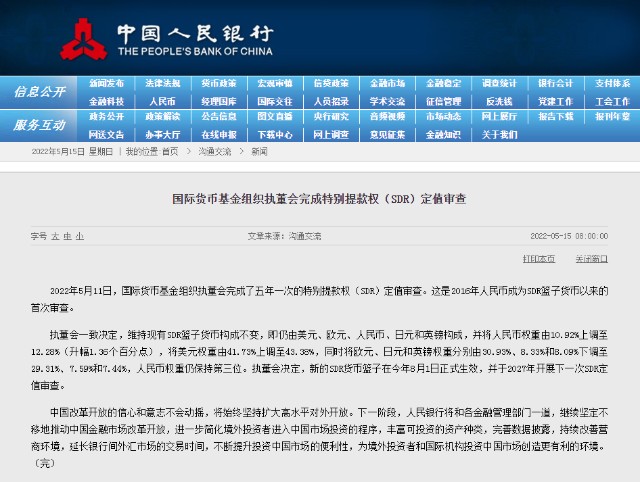Click the date 2022年5月15日 星期日

pyautogui.click(x=72, y=152)
